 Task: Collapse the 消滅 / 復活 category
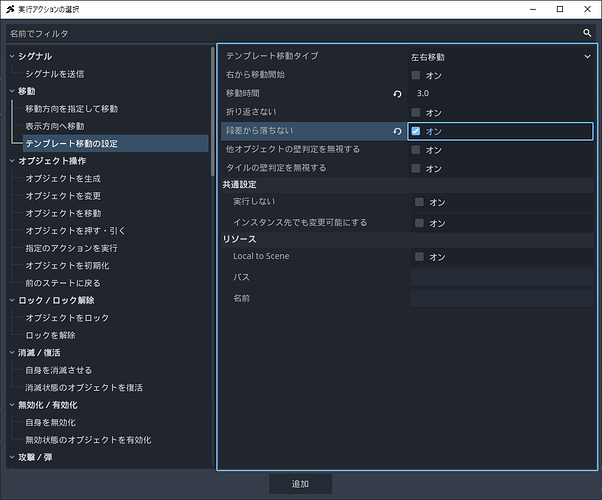click(12, 353)
